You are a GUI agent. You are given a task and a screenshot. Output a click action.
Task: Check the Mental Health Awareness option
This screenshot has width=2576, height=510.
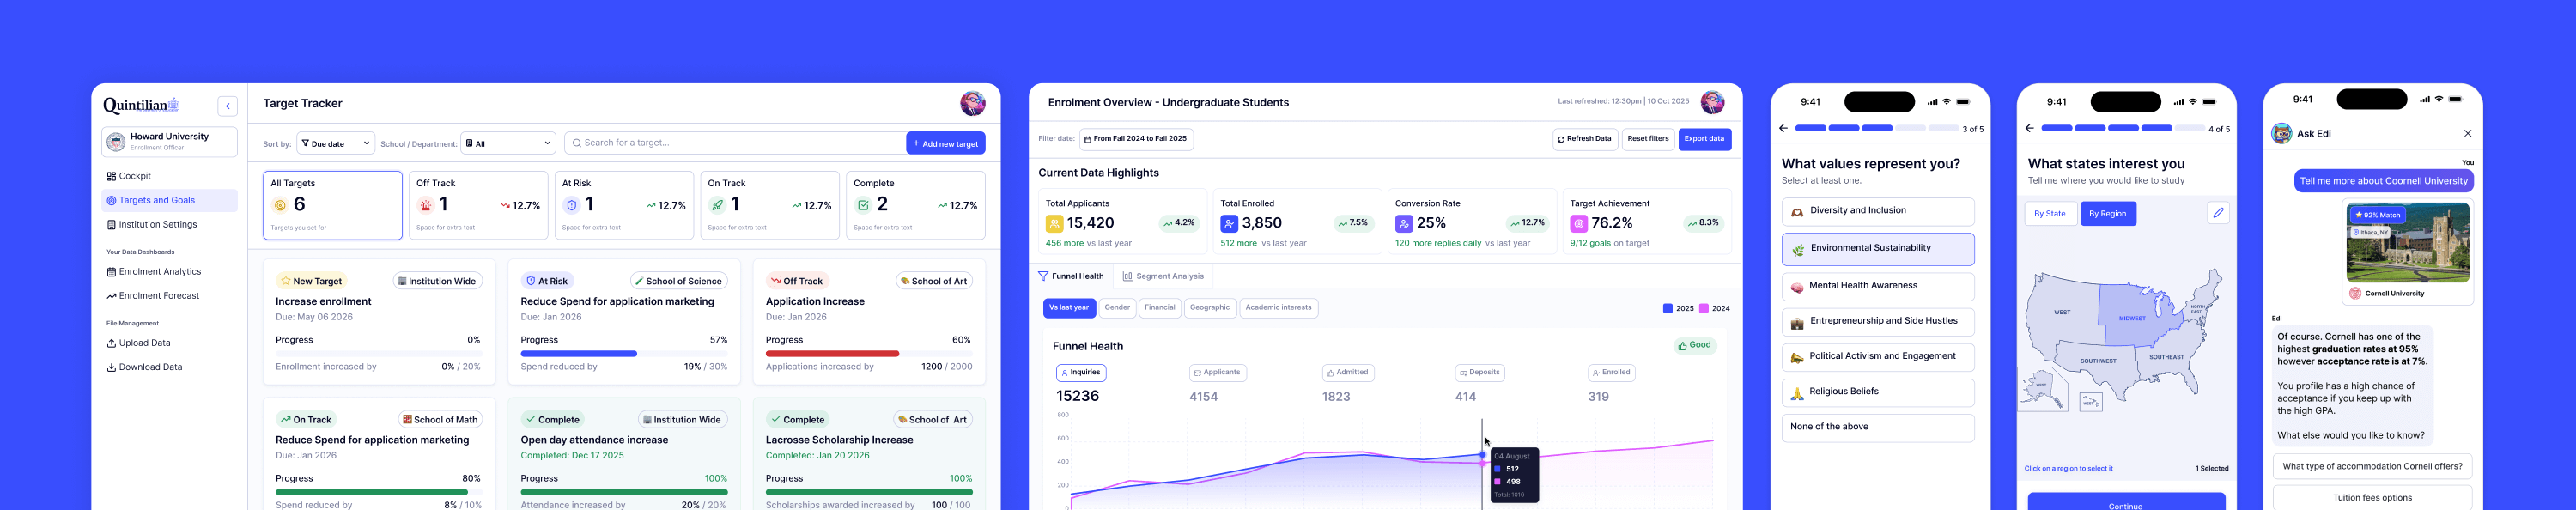tap(1877, 286)
